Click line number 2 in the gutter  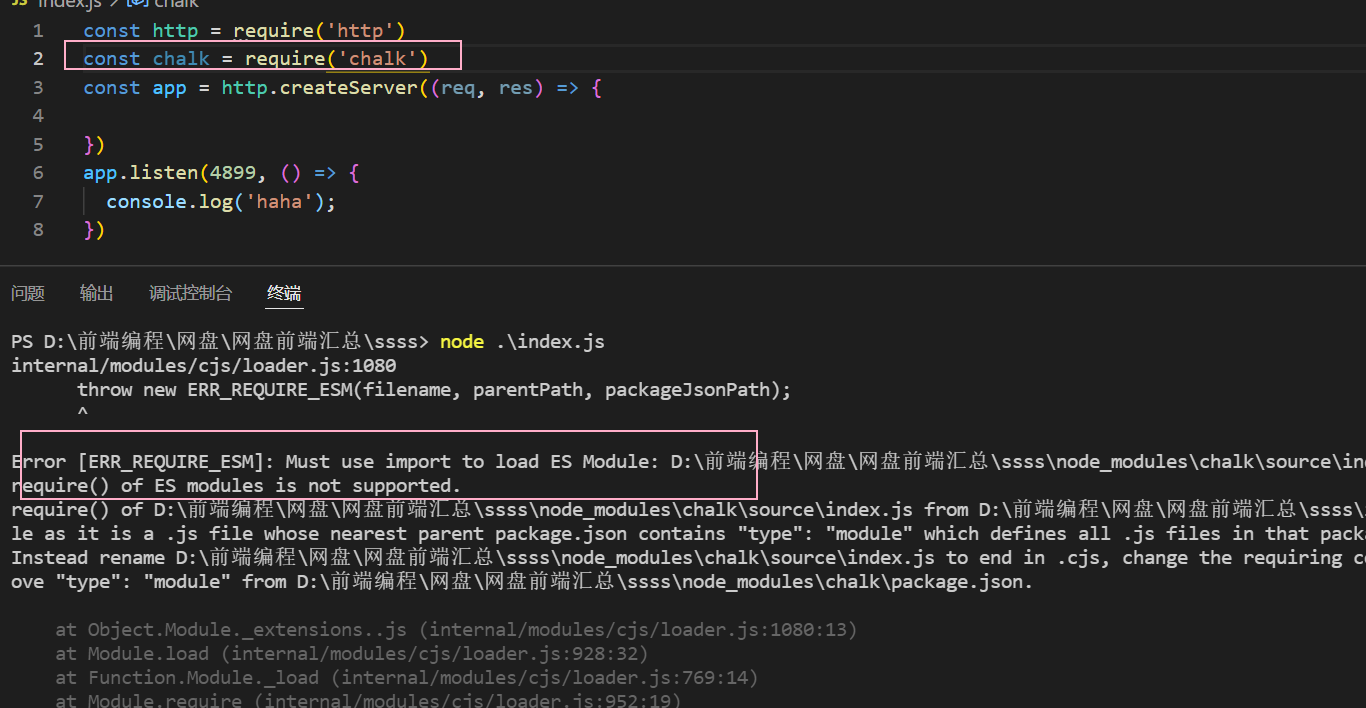pyautogui.click(x=38, y=58)
